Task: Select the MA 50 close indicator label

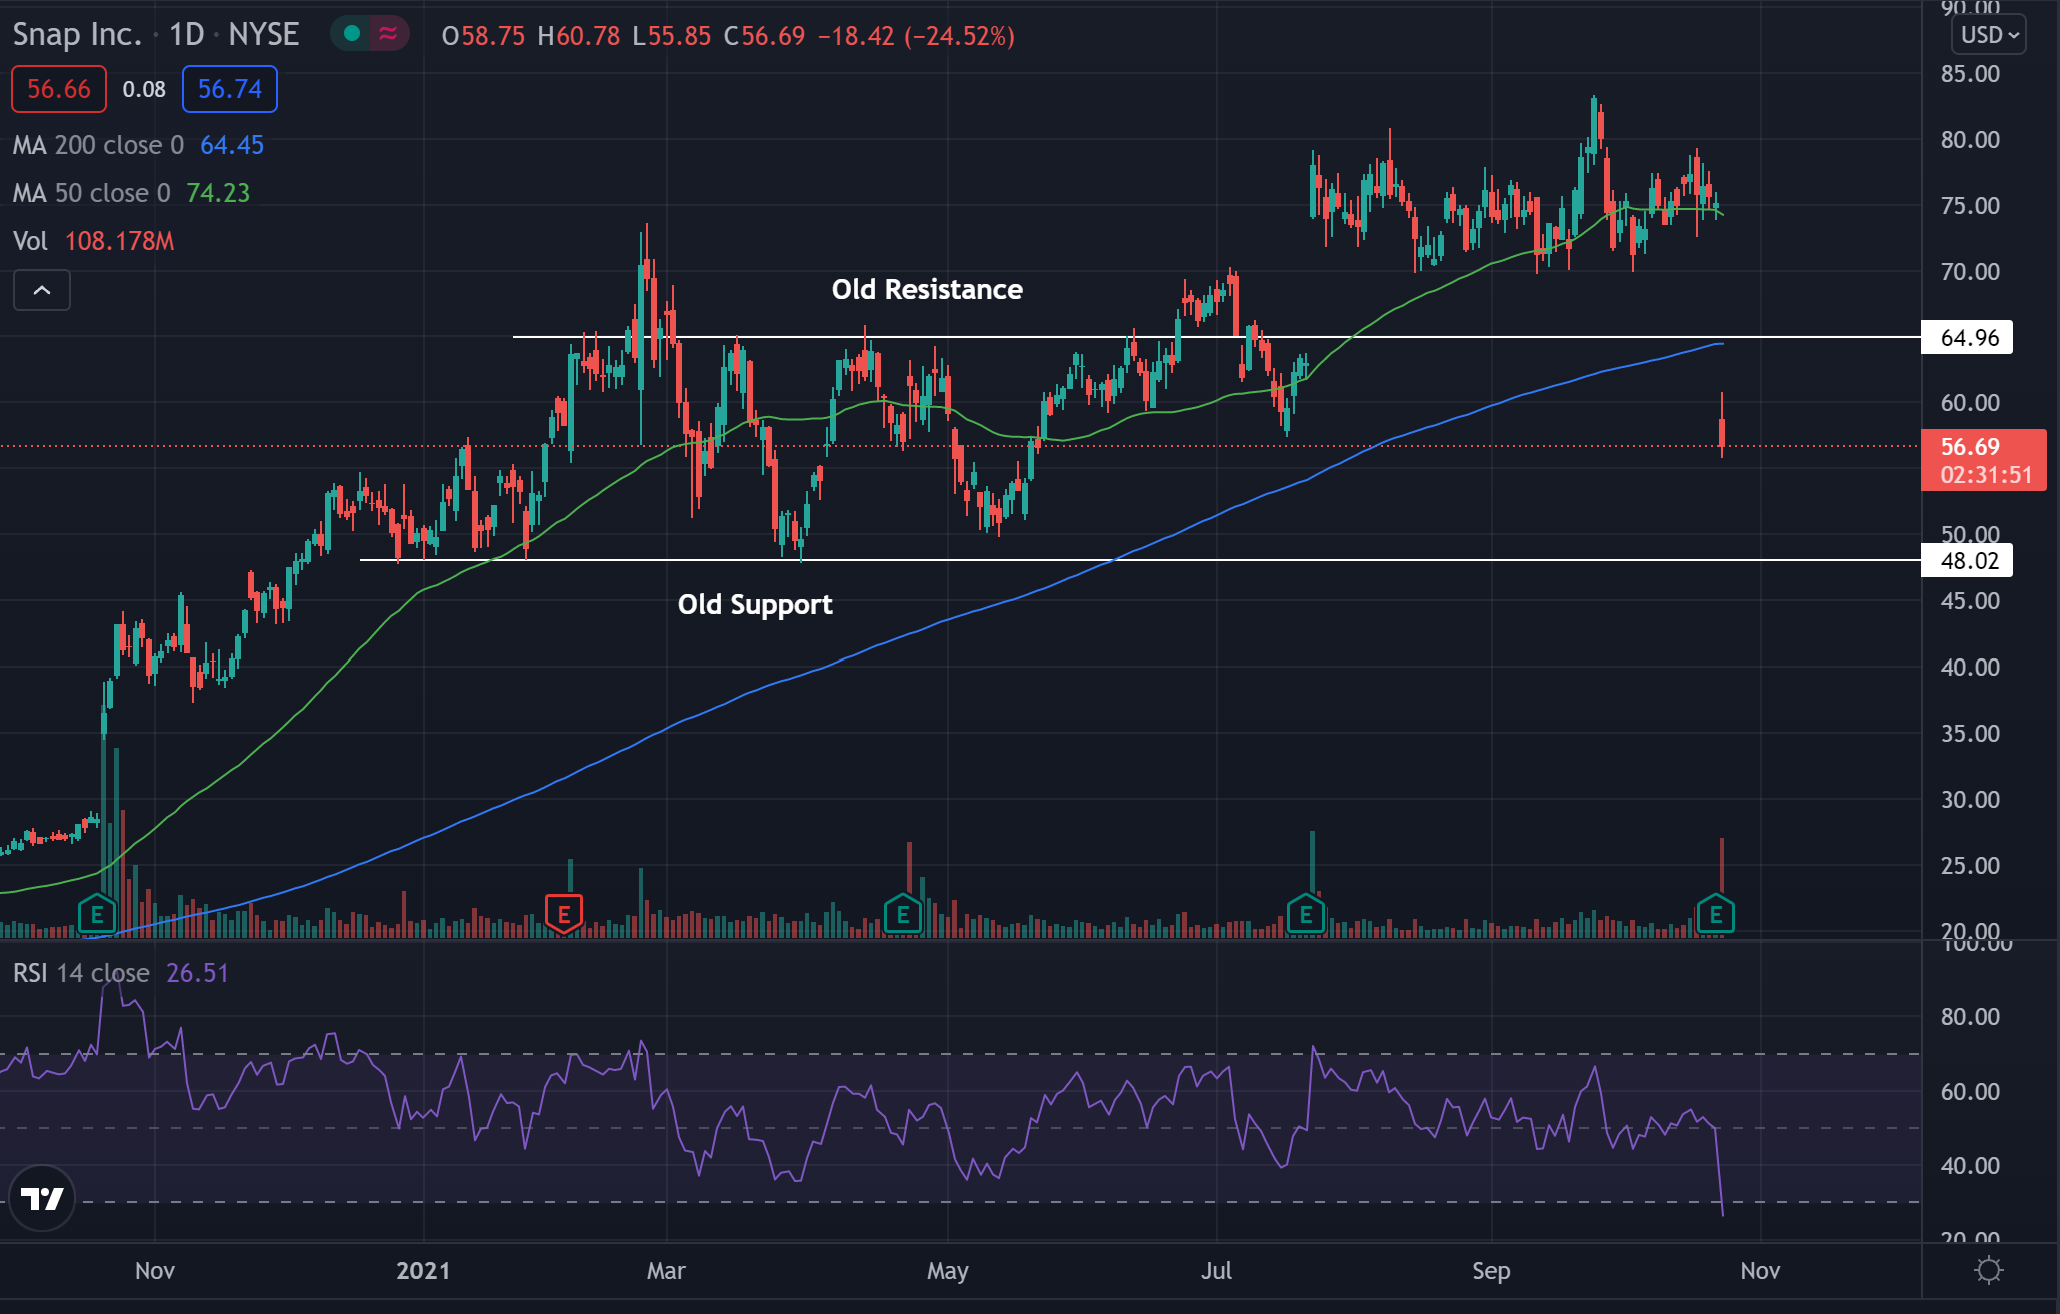Action: 91,193
